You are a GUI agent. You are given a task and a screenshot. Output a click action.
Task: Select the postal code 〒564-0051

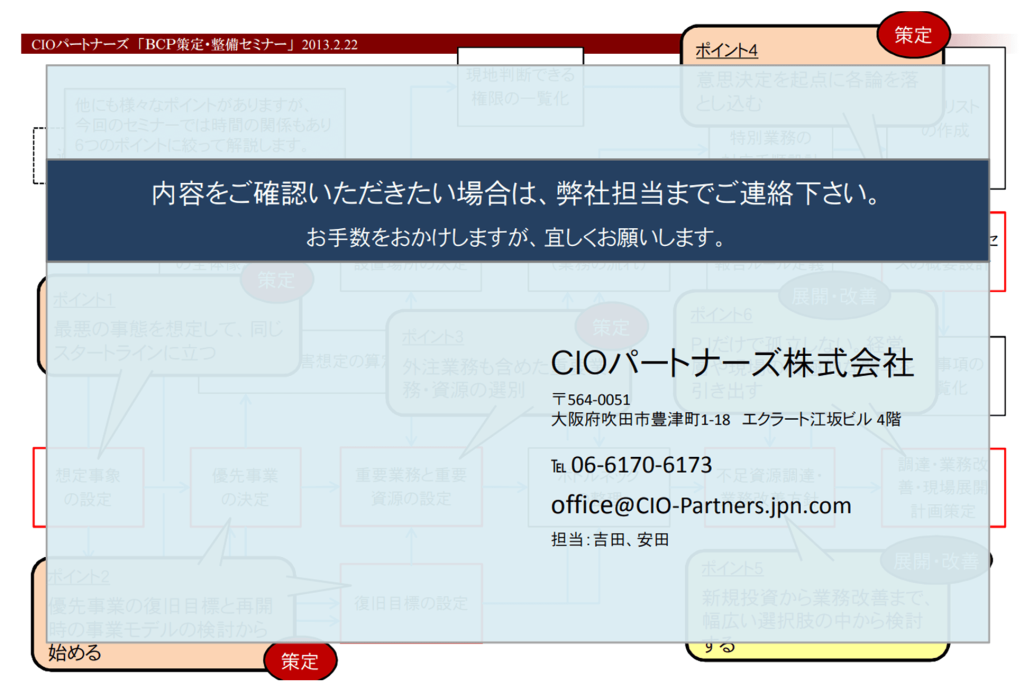[591, 399]
